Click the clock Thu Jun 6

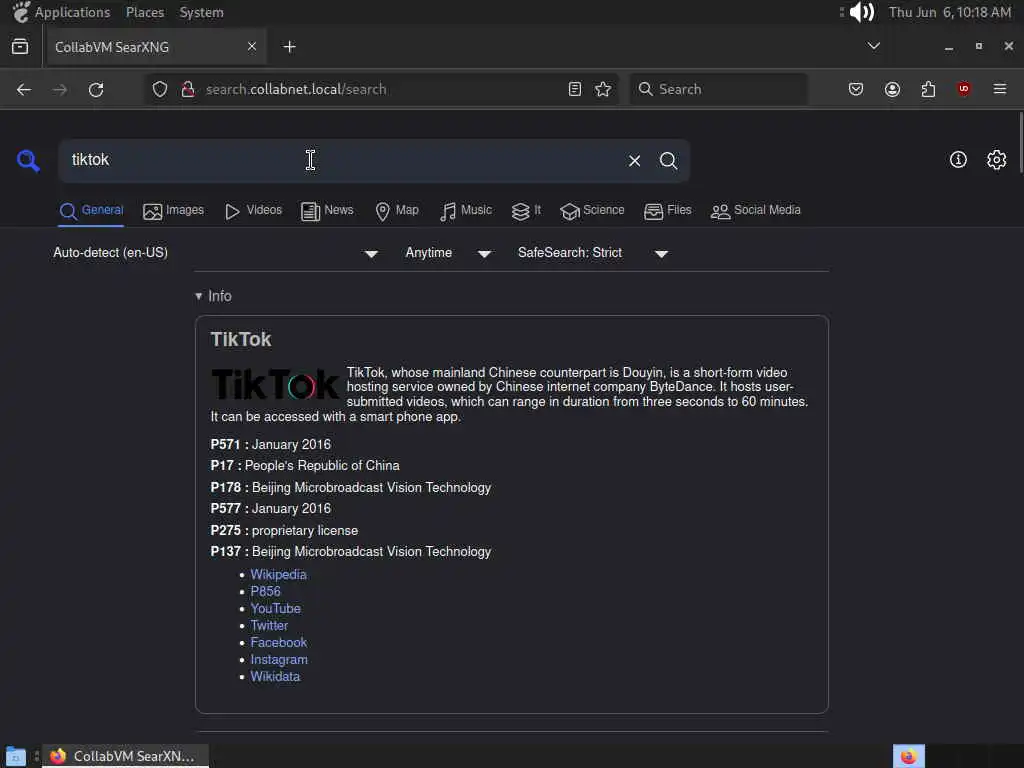(x=950, y=12)
